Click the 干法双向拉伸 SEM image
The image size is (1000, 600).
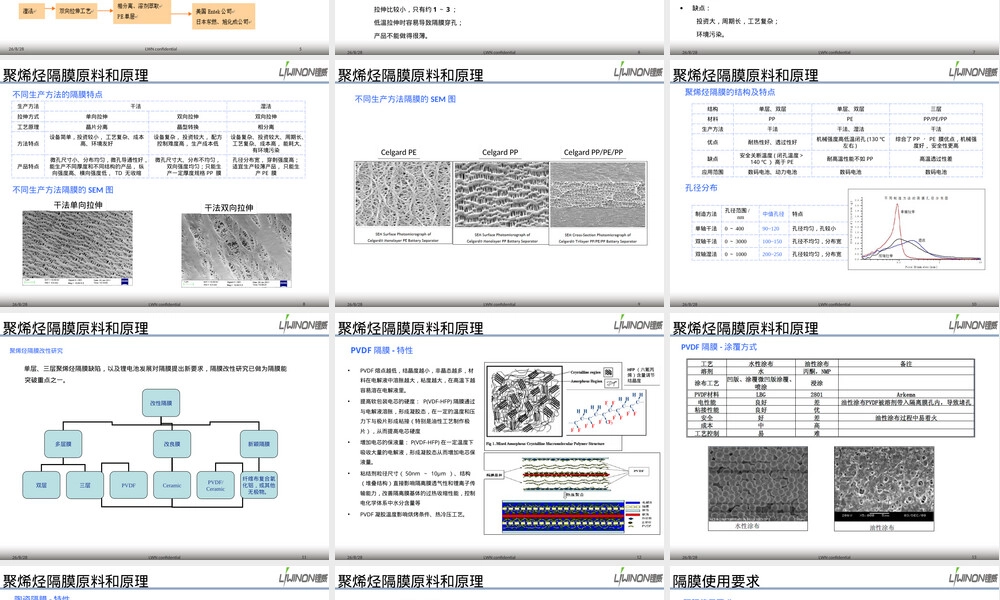(237, 250)
